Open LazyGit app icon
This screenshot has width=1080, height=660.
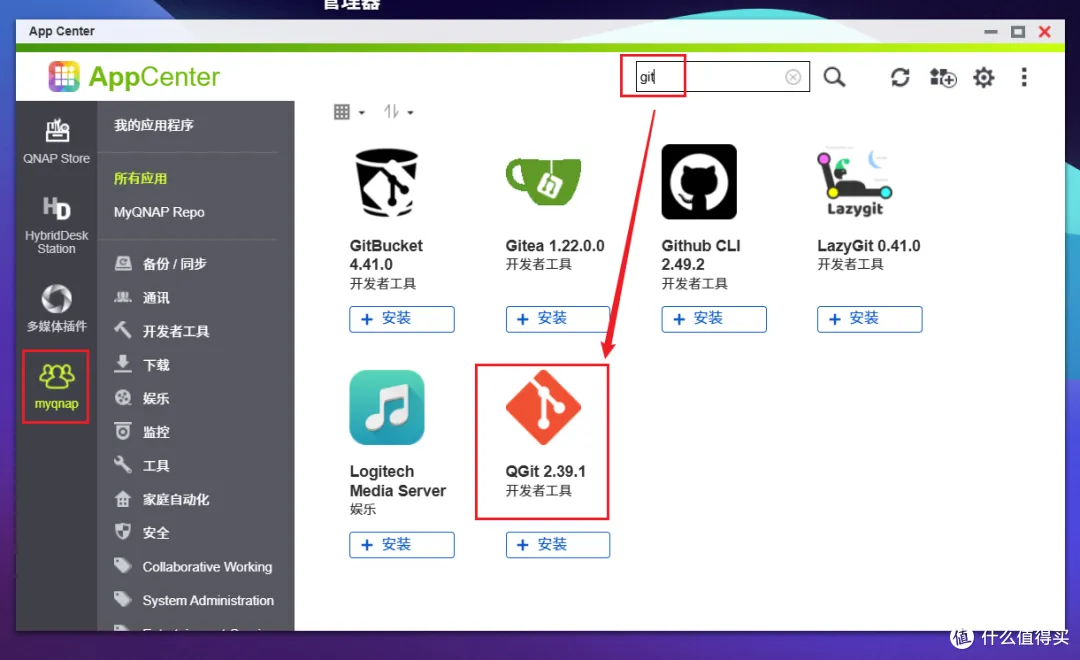coord(855,183)
